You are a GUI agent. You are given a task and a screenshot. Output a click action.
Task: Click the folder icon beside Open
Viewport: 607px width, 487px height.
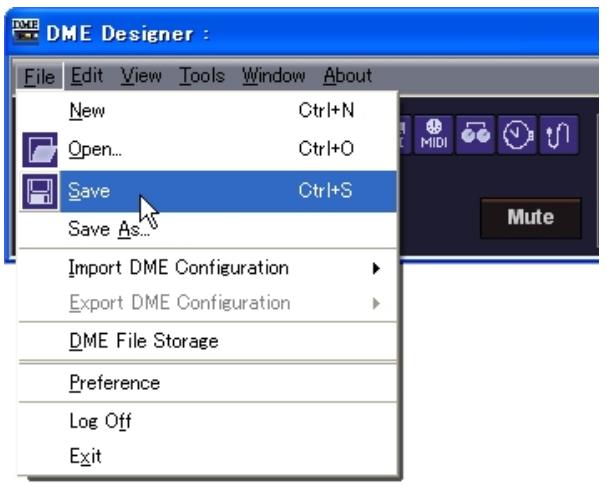[x=40, y=150]
